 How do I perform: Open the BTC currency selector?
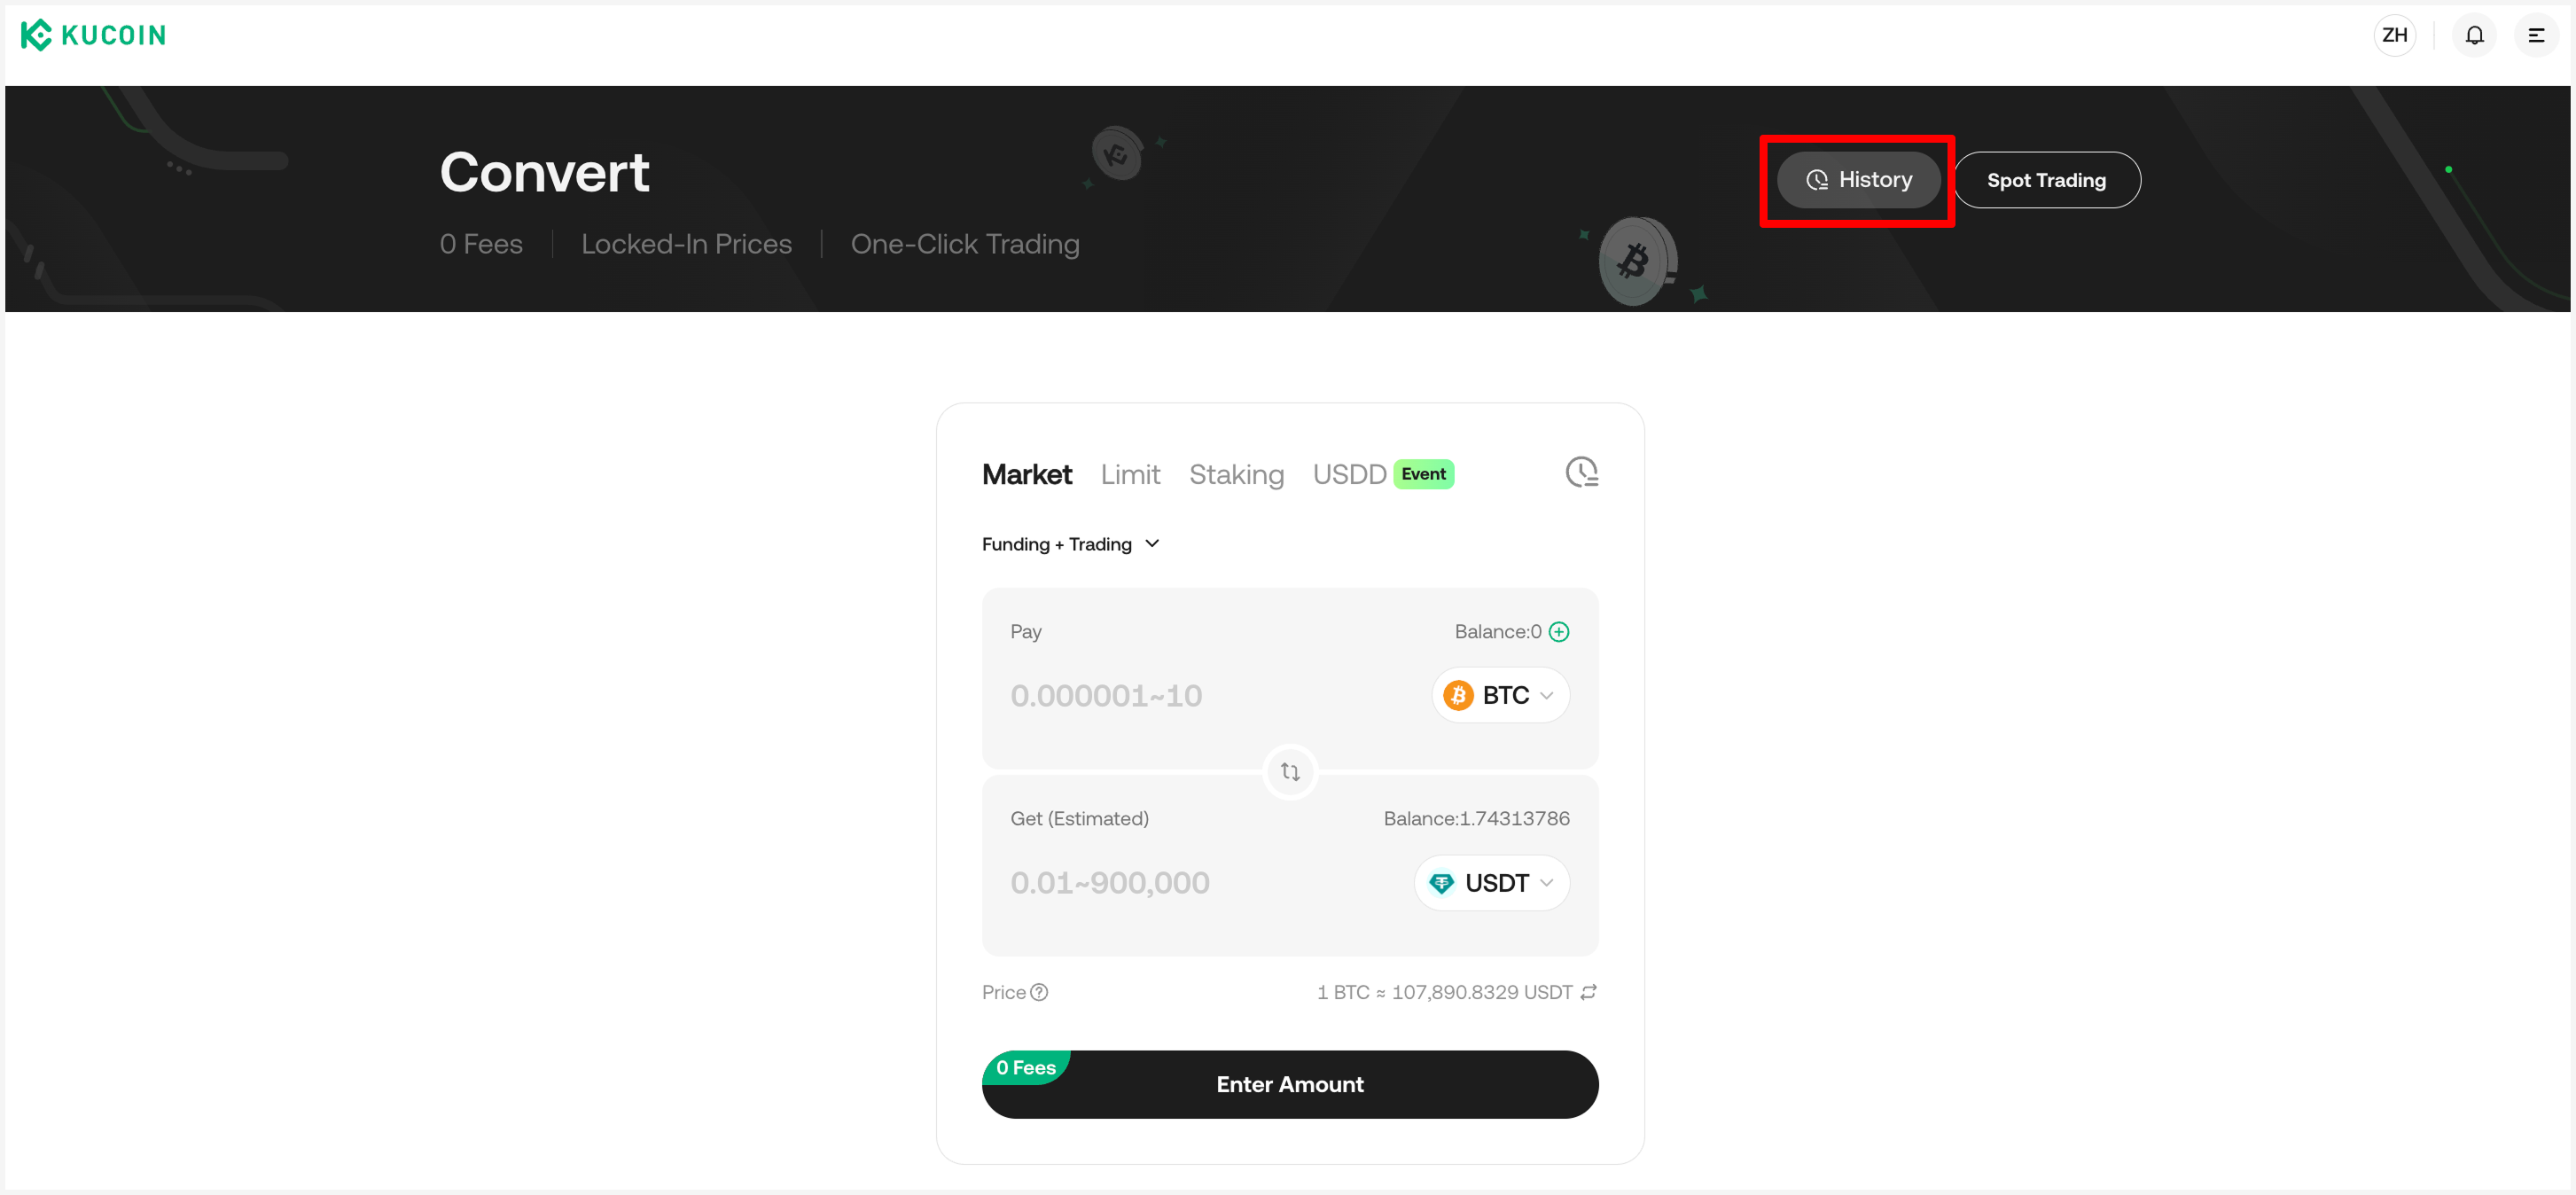point(1499,695)
